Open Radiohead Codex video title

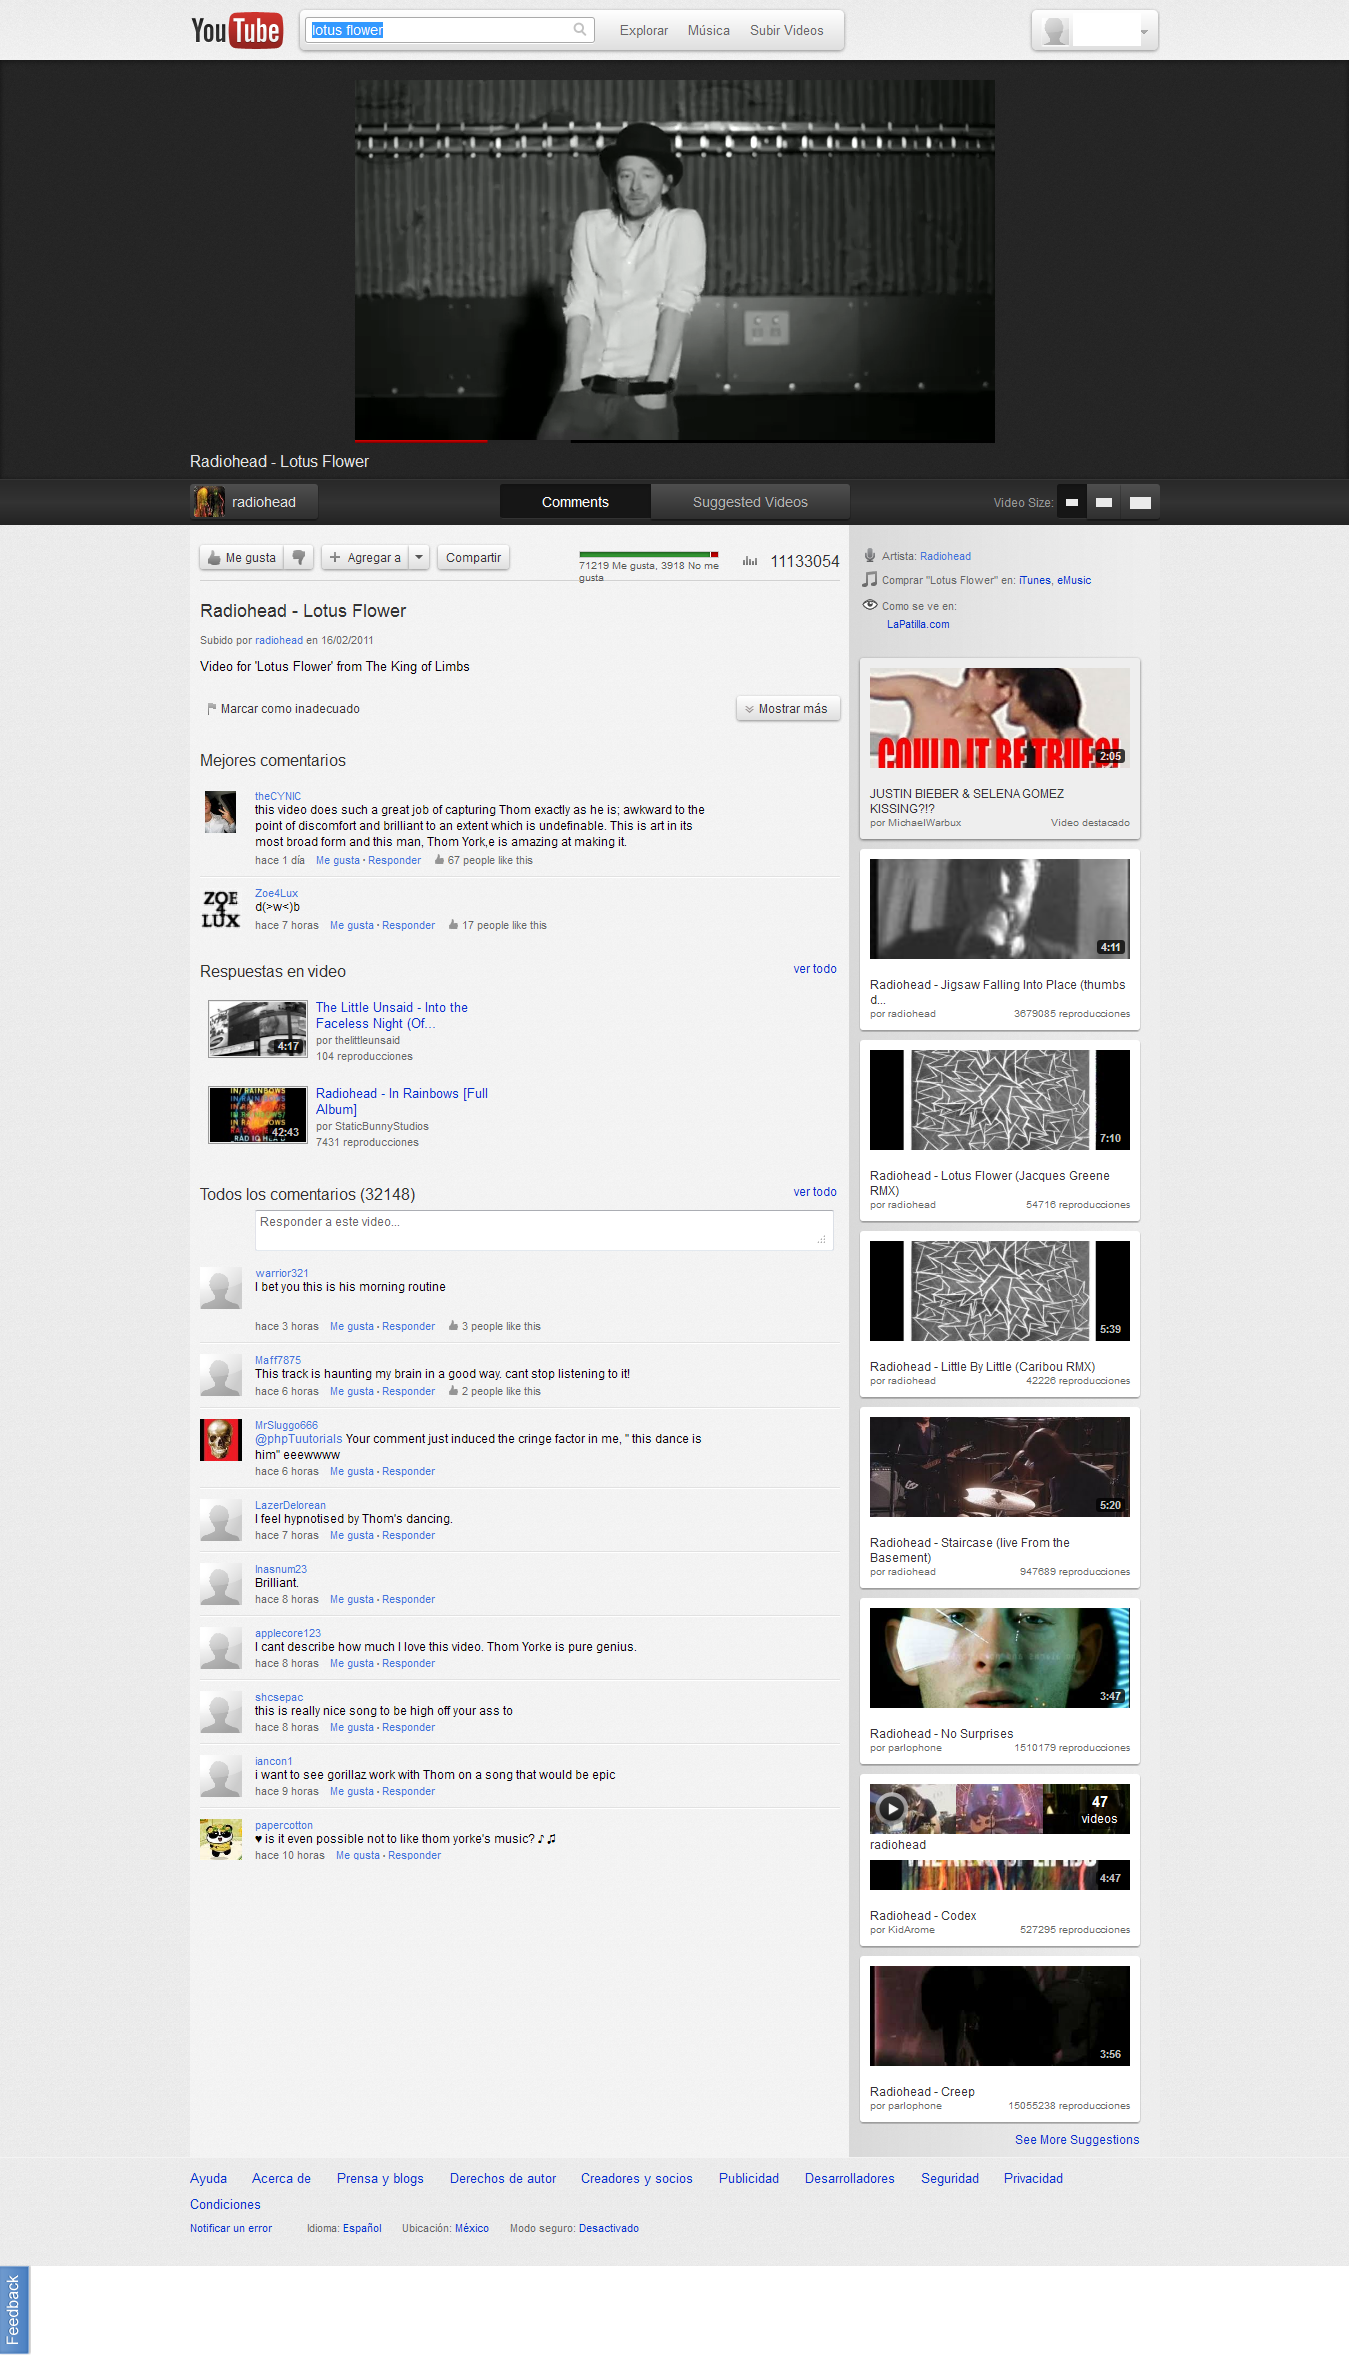coord(923,1916)
